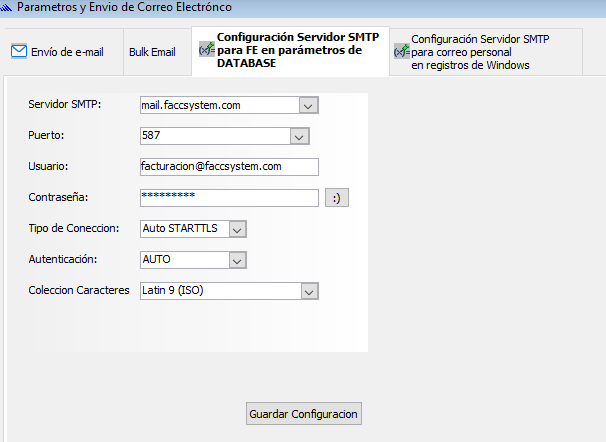
Task: Click the Latin 9 (ISO) charset field
Action: click(218, 291)
